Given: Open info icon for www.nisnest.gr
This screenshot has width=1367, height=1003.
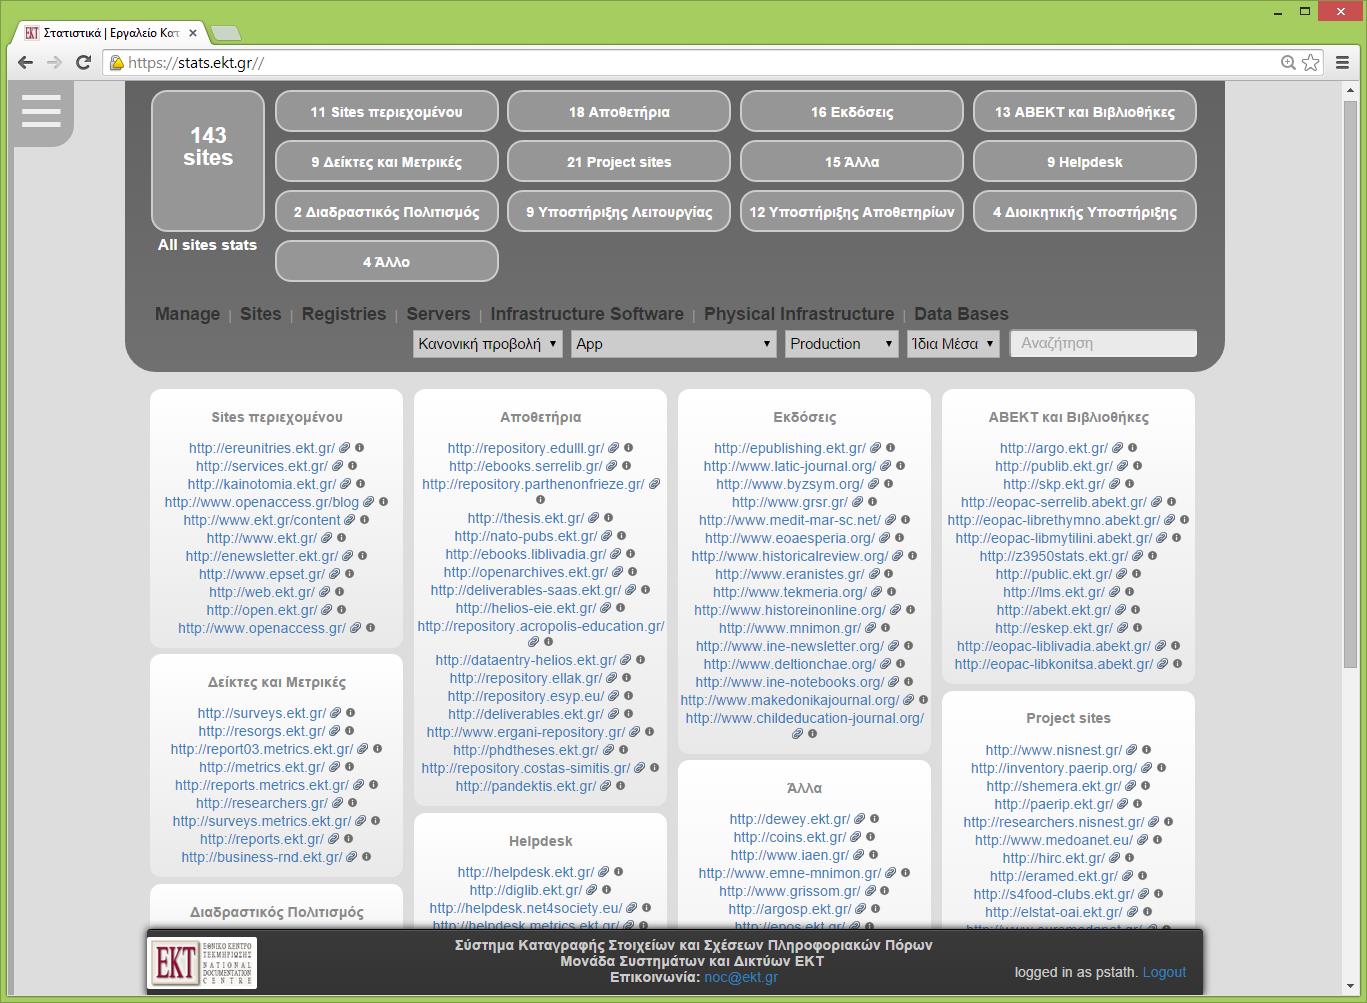Looking at the screenshot, I should 1147,750.
